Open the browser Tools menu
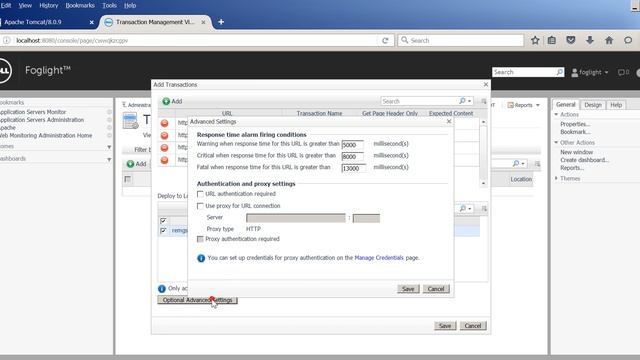Image resolution: width=640 pixels, height=360 pixels. (109, 5)
